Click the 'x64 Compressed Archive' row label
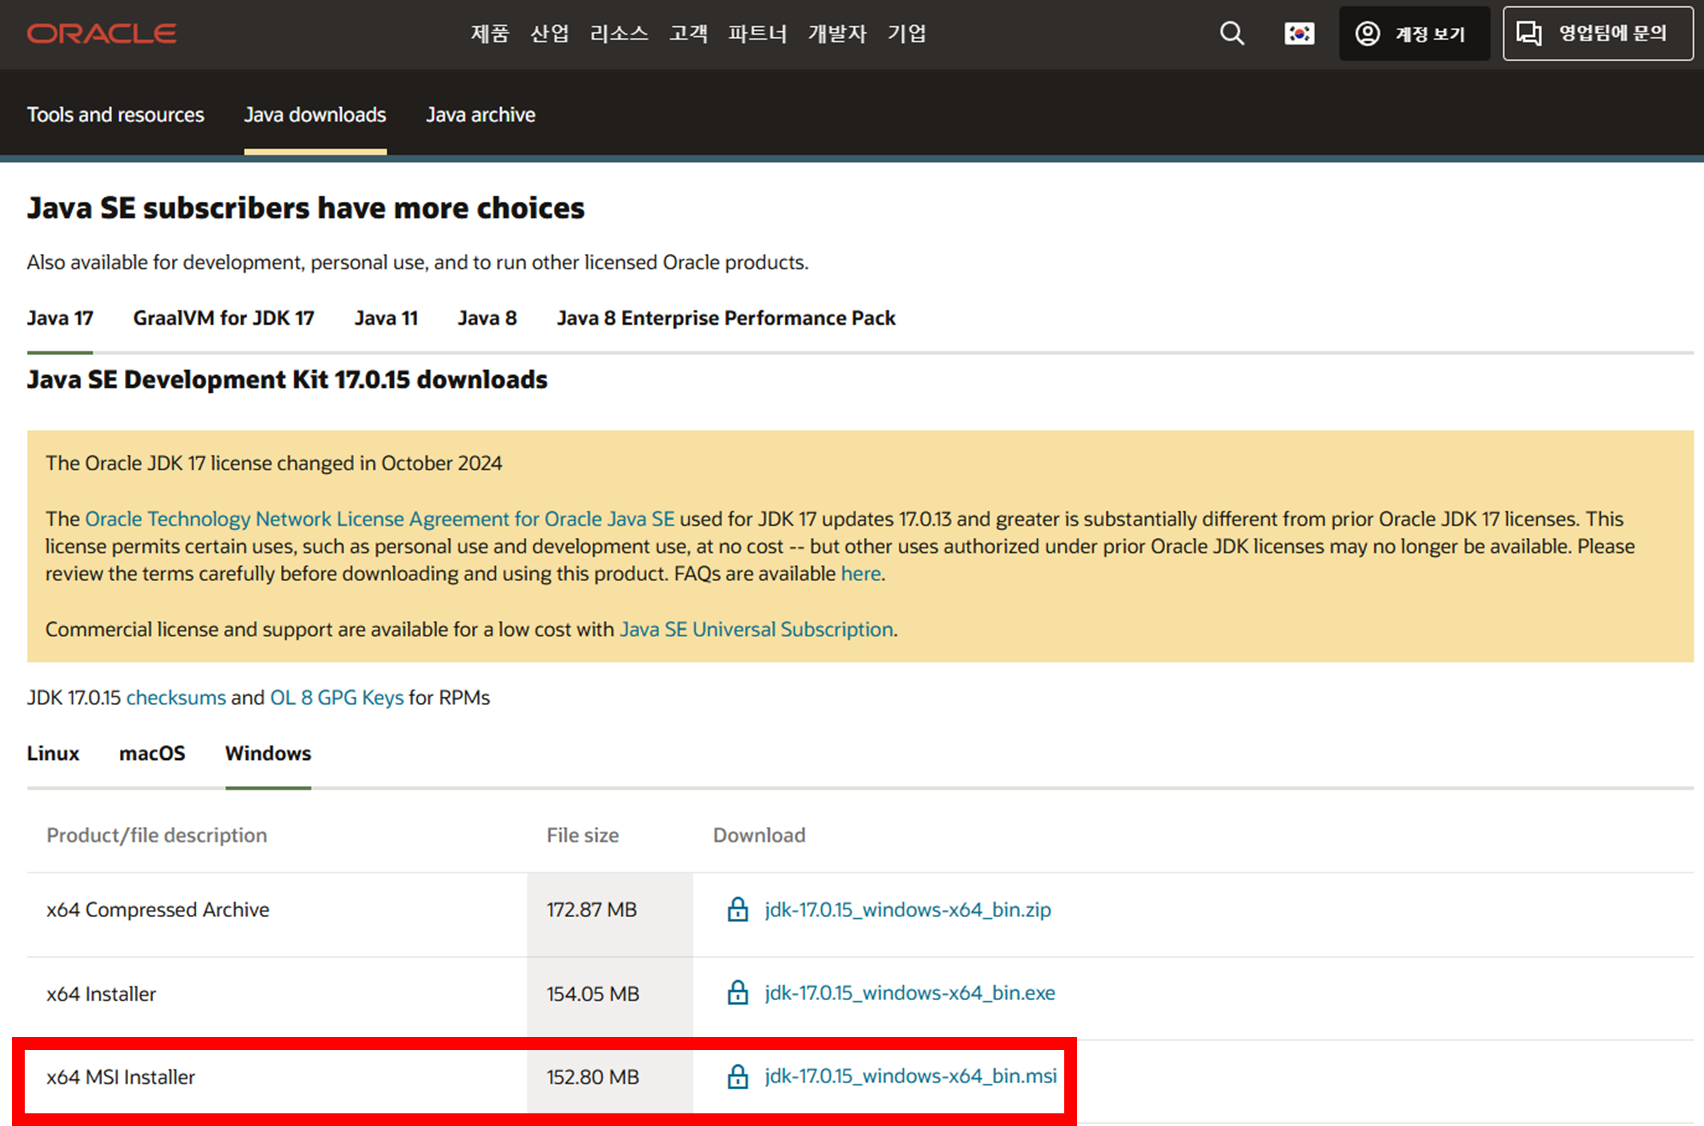The height and width of the screenshot is (1126, 1704). pos(158,910)
